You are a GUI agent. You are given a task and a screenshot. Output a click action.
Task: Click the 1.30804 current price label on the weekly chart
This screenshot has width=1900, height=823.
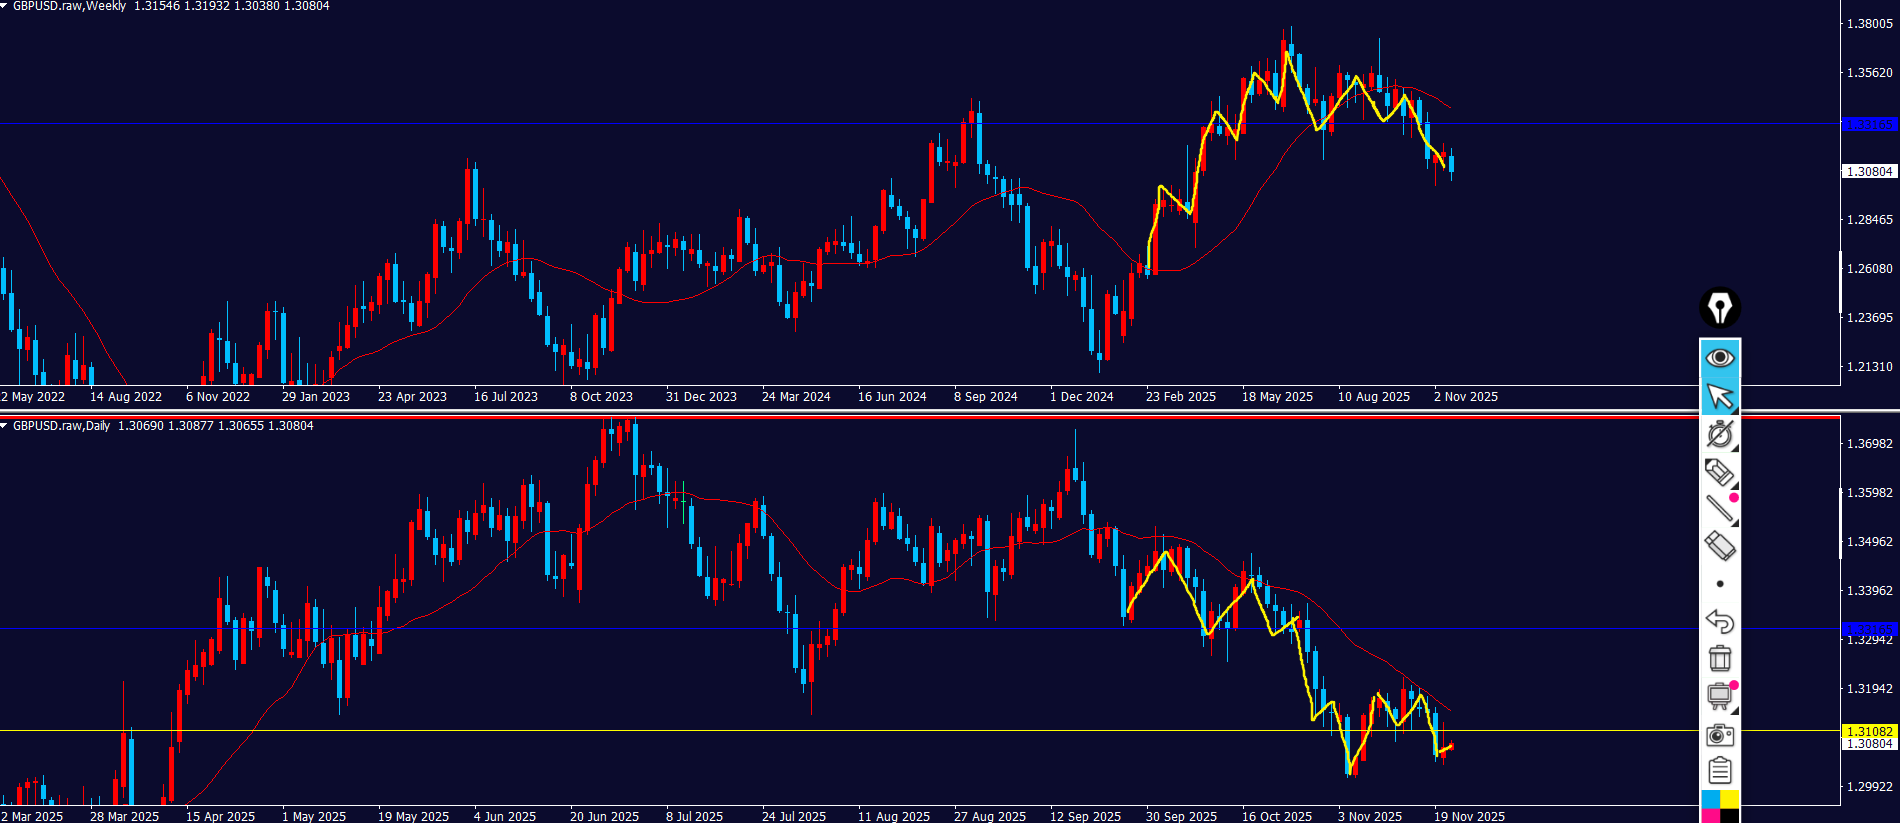[1869, 172]
